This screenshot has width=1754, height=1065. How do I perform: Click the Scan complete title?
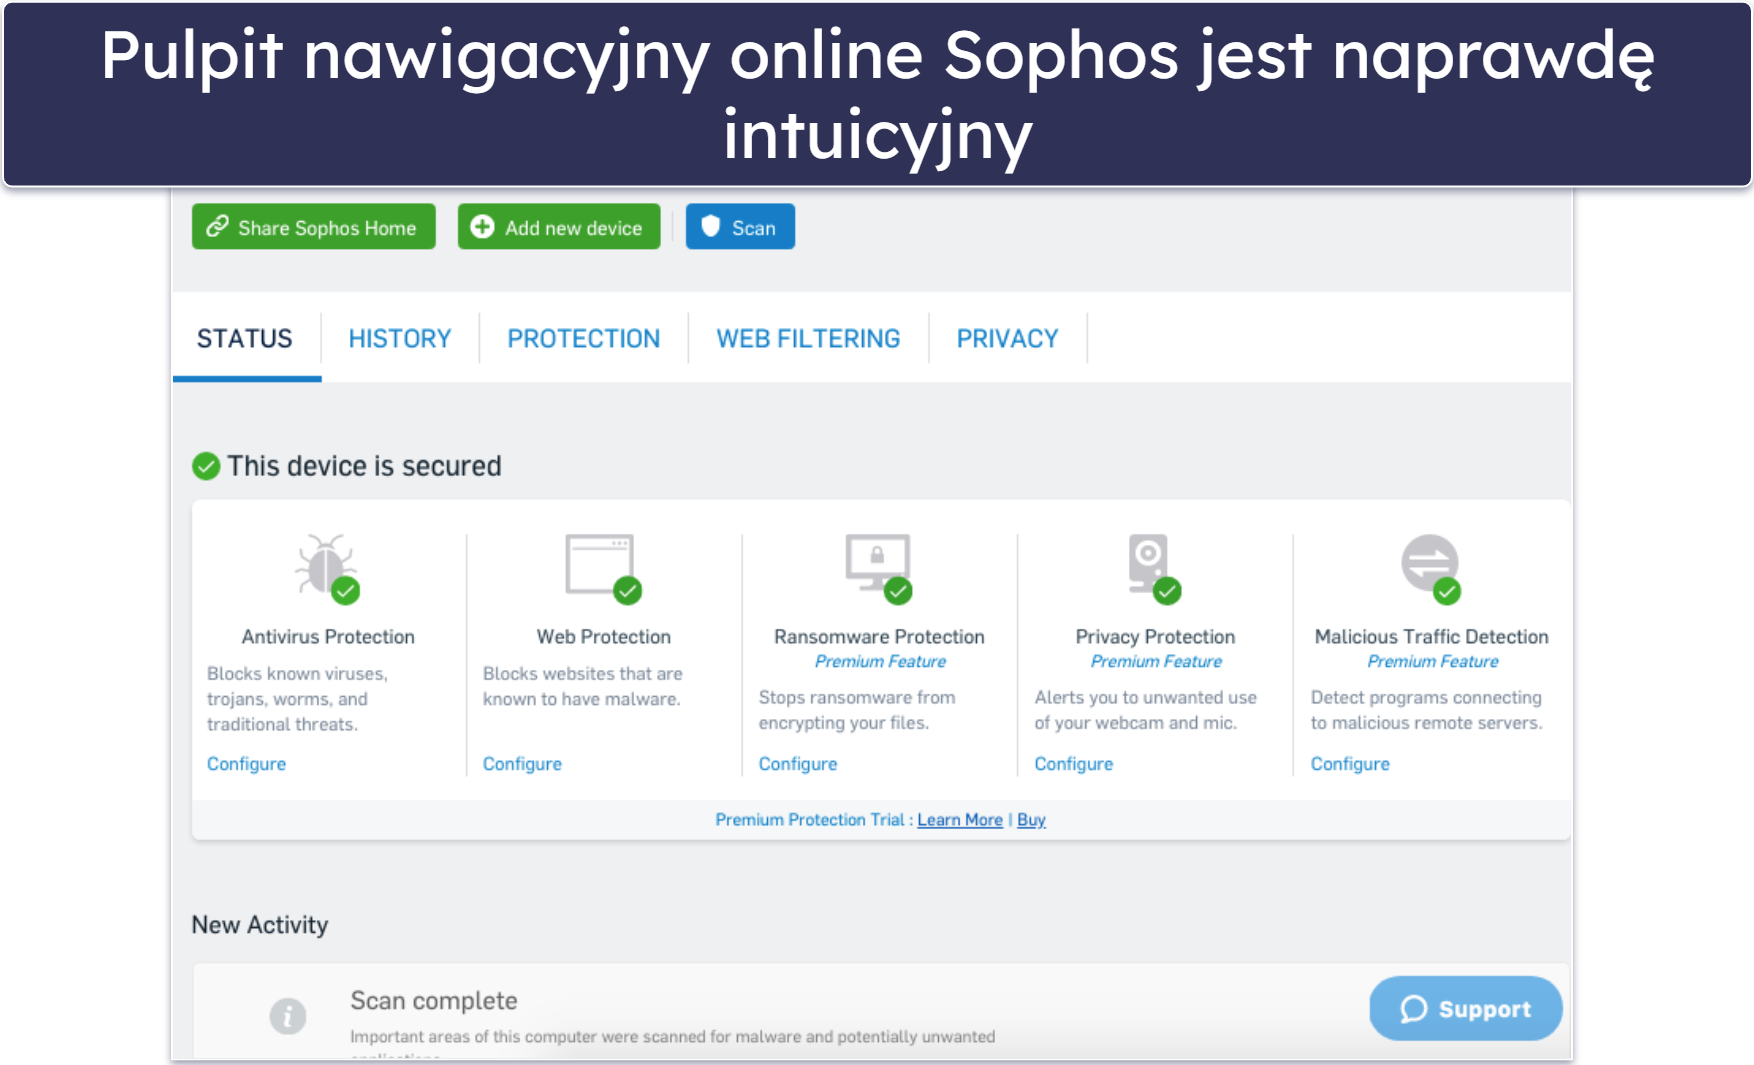(x=434, y=1001)
